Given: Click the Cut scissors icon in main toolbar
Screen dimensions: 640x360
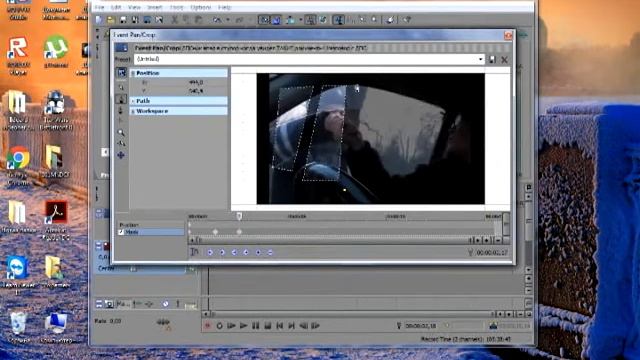Looking at the screenshot, I should point(175,20).
